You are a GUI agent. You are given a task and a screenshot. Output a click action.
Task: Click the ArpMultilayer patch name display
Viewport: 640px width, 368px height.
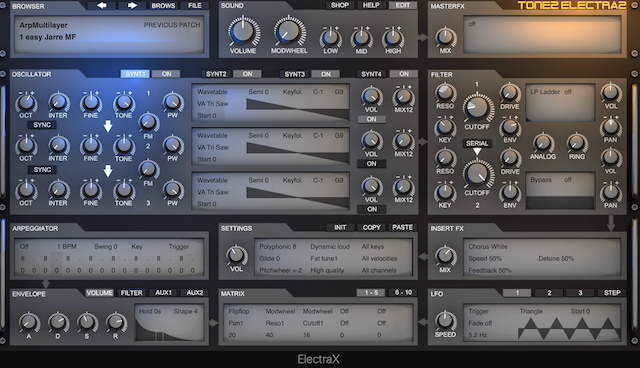[44, 25]
